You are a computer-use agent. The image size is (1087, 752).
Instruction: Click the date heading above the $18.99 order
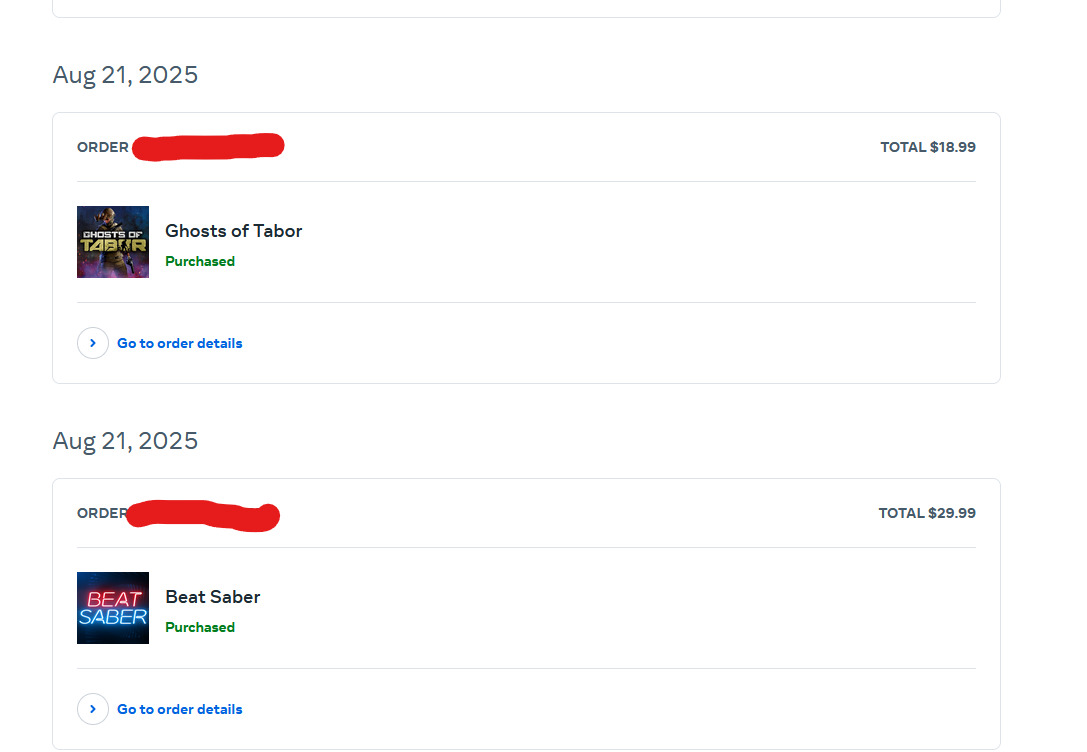pyautogui.click(x=125, y=75)
